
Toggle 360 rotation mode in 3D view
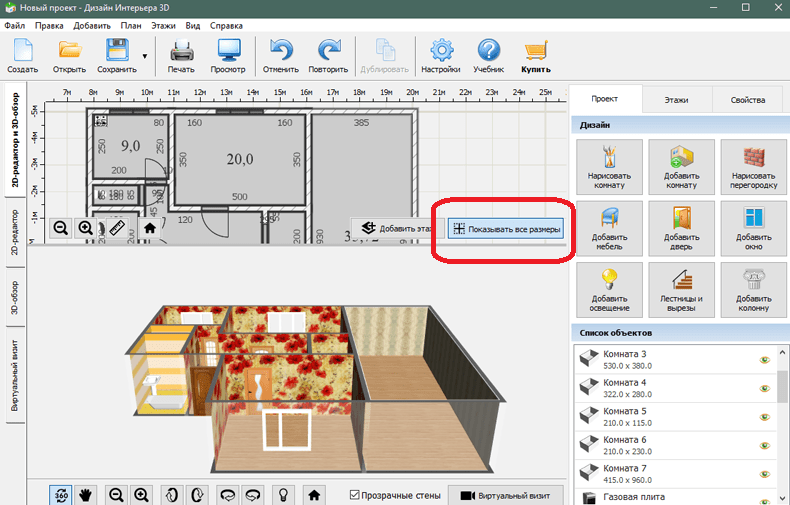[x=61, y=495]
